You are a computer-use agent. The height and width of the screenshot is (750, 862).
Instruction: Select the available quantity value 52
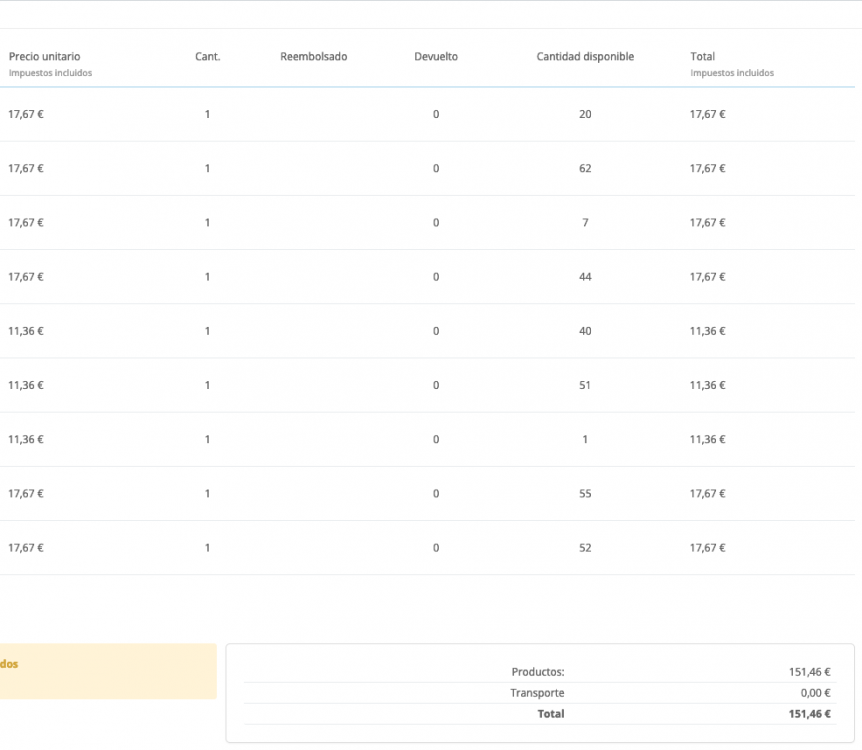585,547
